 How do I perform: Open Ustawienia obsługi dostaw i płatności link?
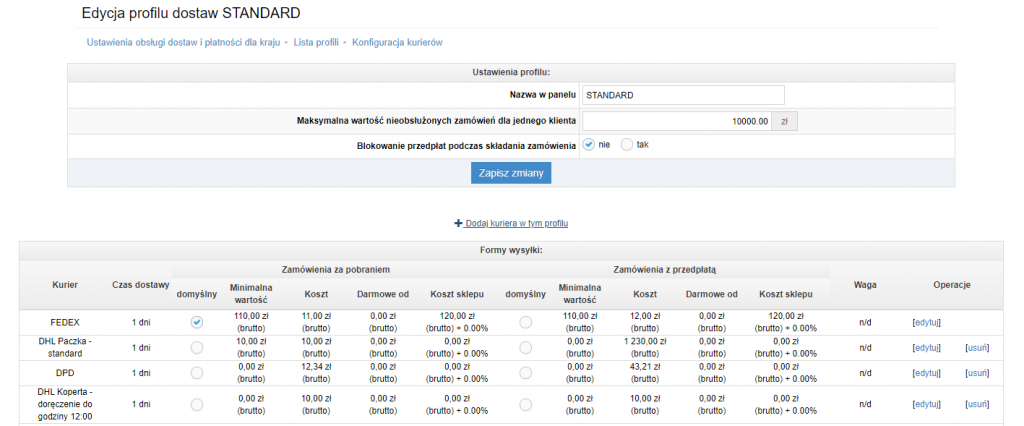pyautogui.click(x=183, y=43)
